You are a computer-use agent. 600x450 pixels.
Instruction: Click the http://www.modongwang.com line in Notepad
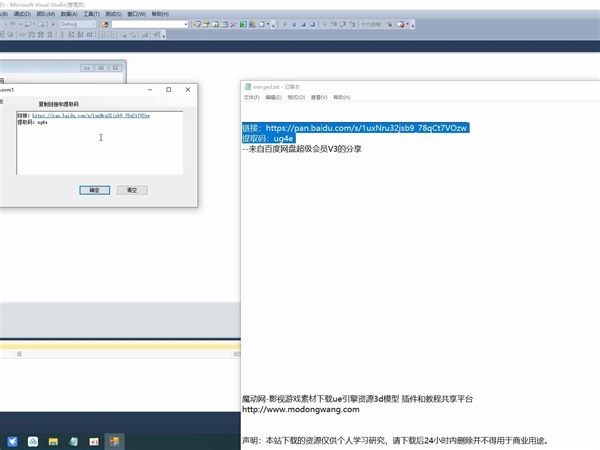[301, 409]
